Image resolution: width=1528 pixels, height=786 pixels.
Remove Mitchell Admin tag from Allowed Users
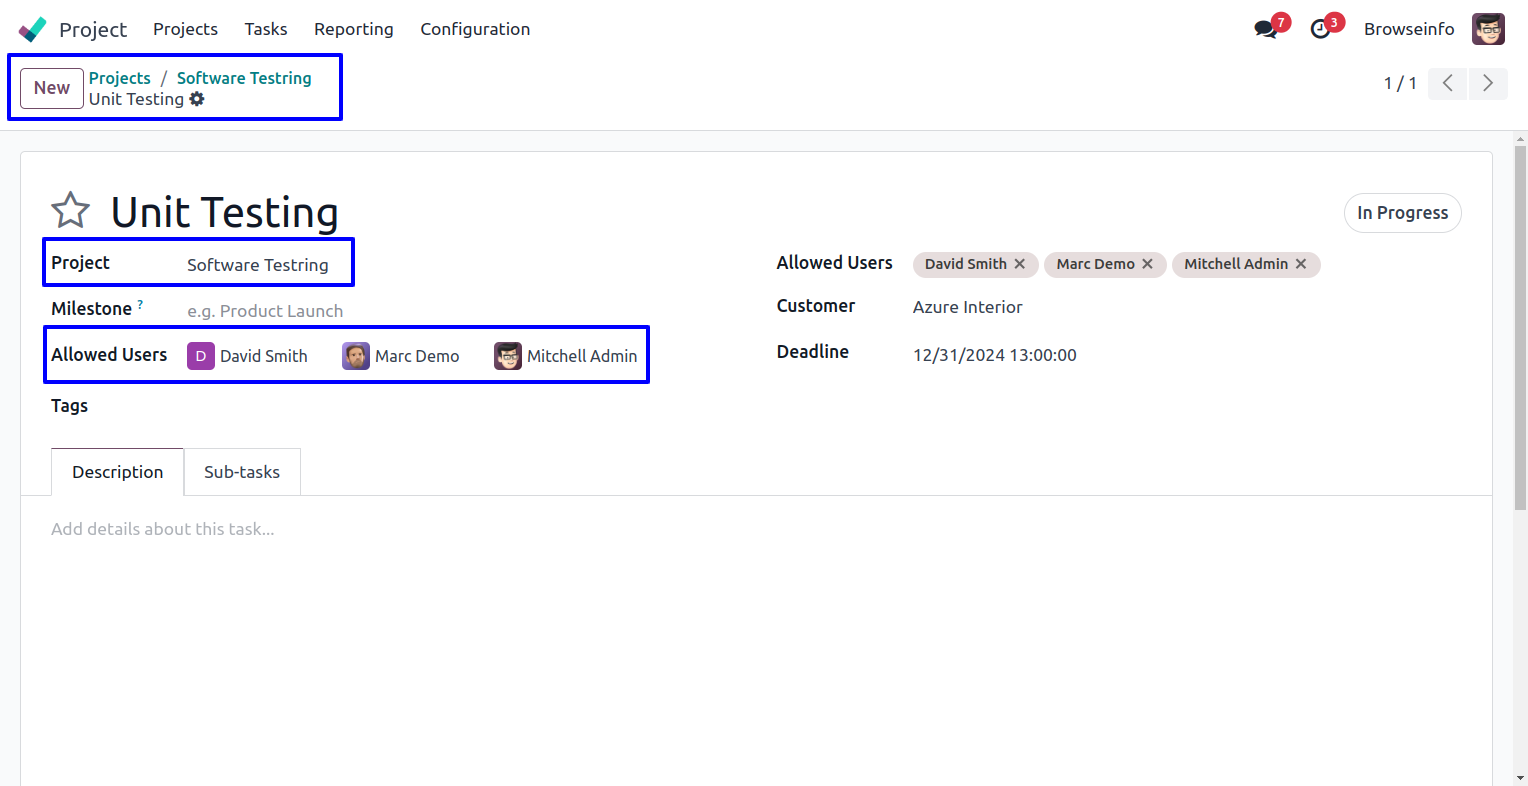1301,264
